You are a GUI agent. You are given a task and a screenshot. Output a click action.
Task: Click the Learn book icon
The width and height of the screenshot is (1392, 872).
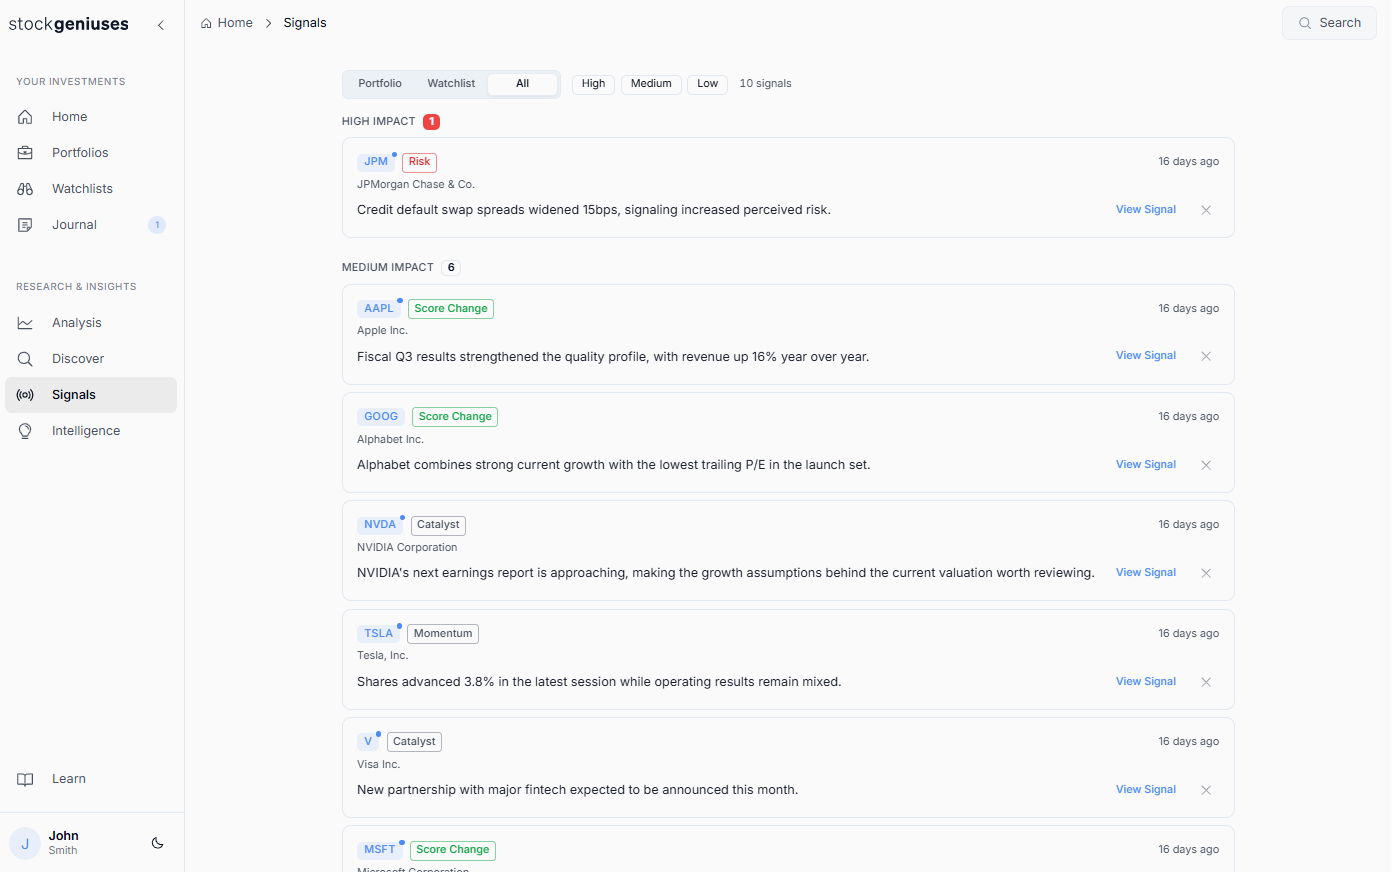tap(25, 779)
